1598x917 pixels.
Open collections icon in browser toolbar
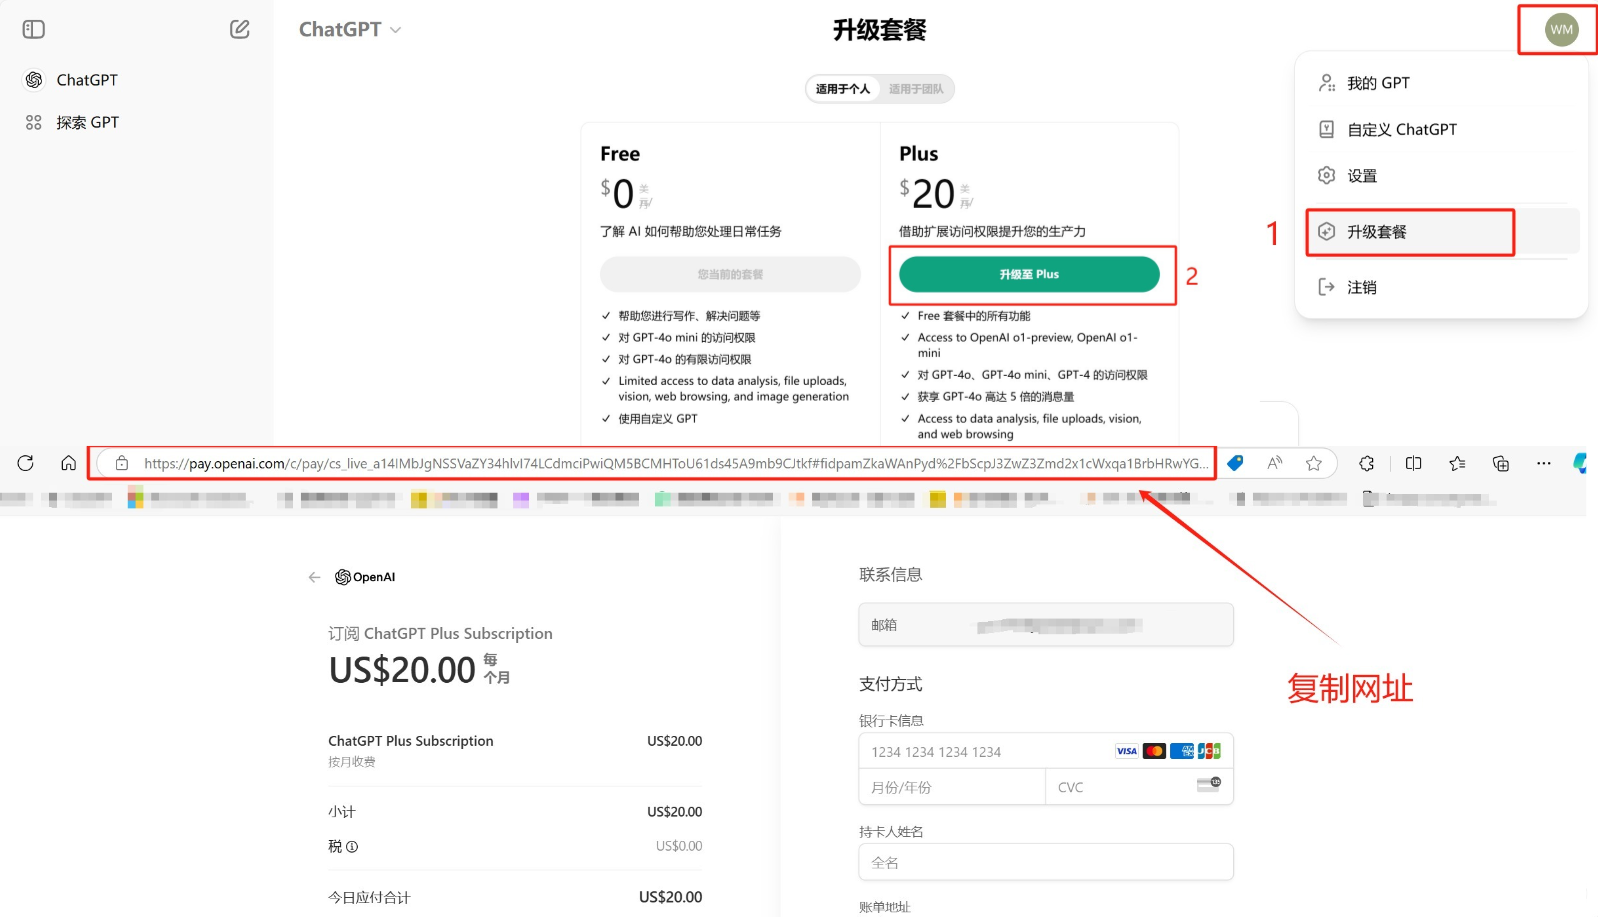pos(1501,463)
